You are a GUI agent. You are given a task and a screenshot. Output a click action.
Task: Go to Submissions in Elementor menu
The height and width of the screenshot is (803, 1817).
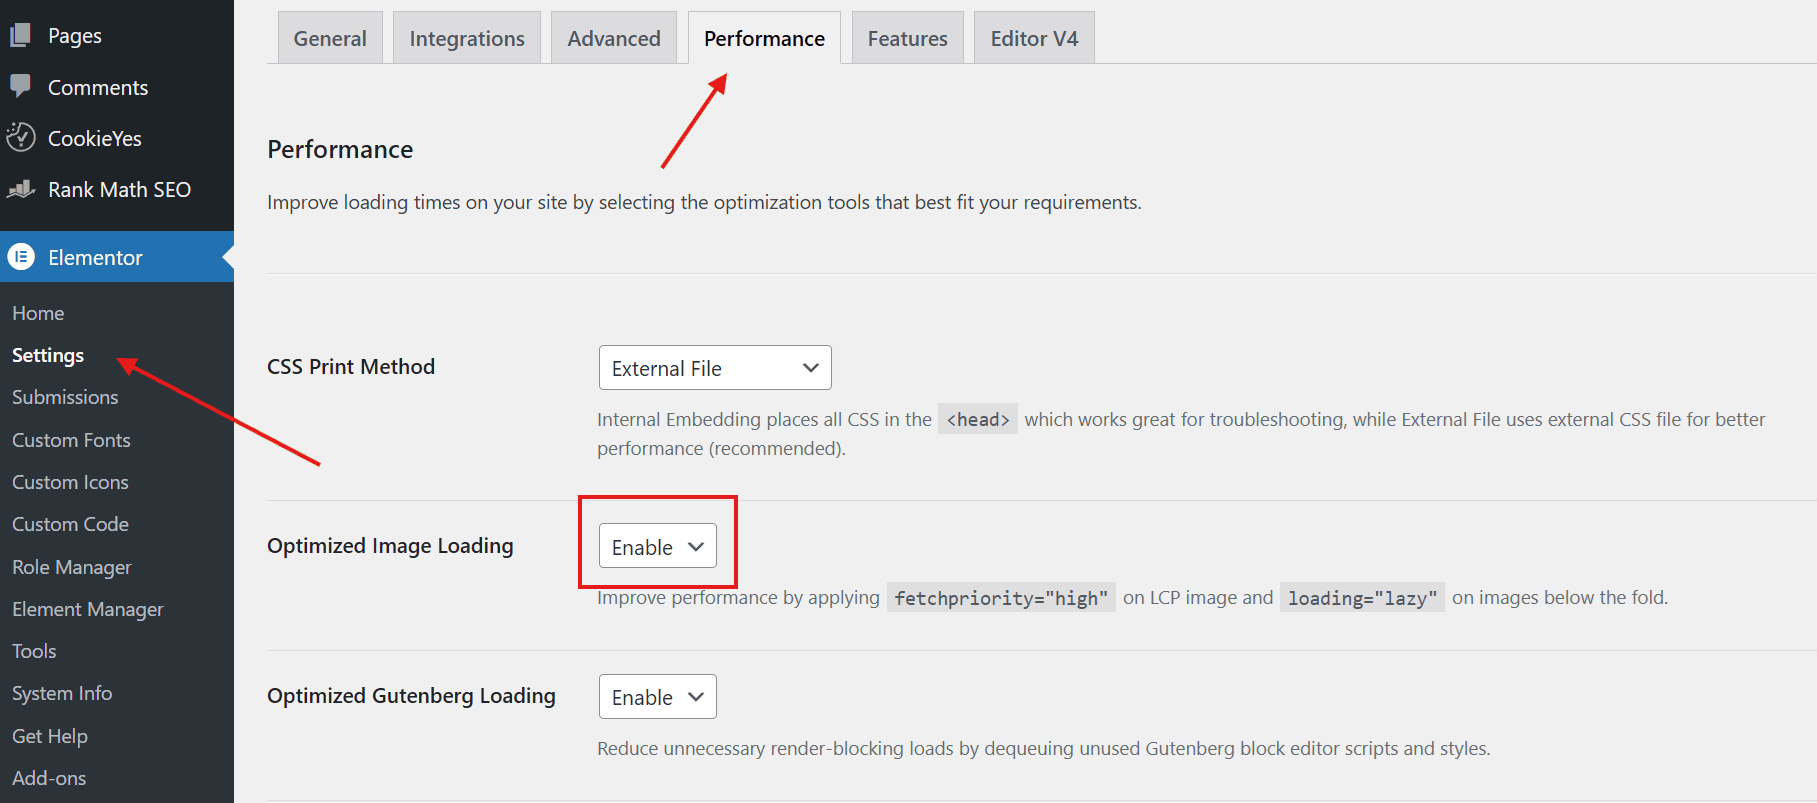[x=65, y=397]
